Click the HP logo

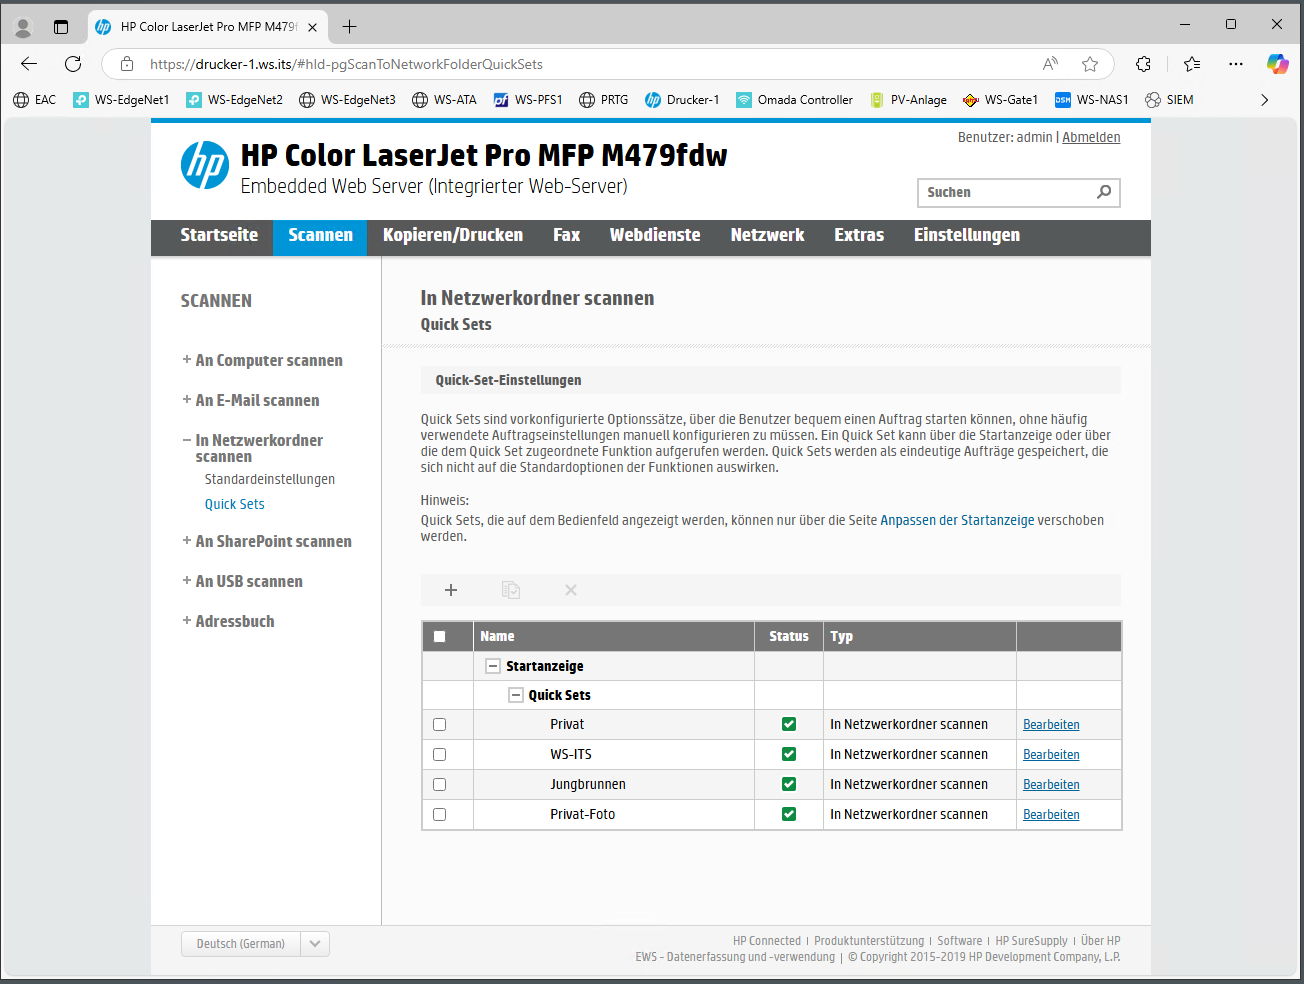point(205,165)
